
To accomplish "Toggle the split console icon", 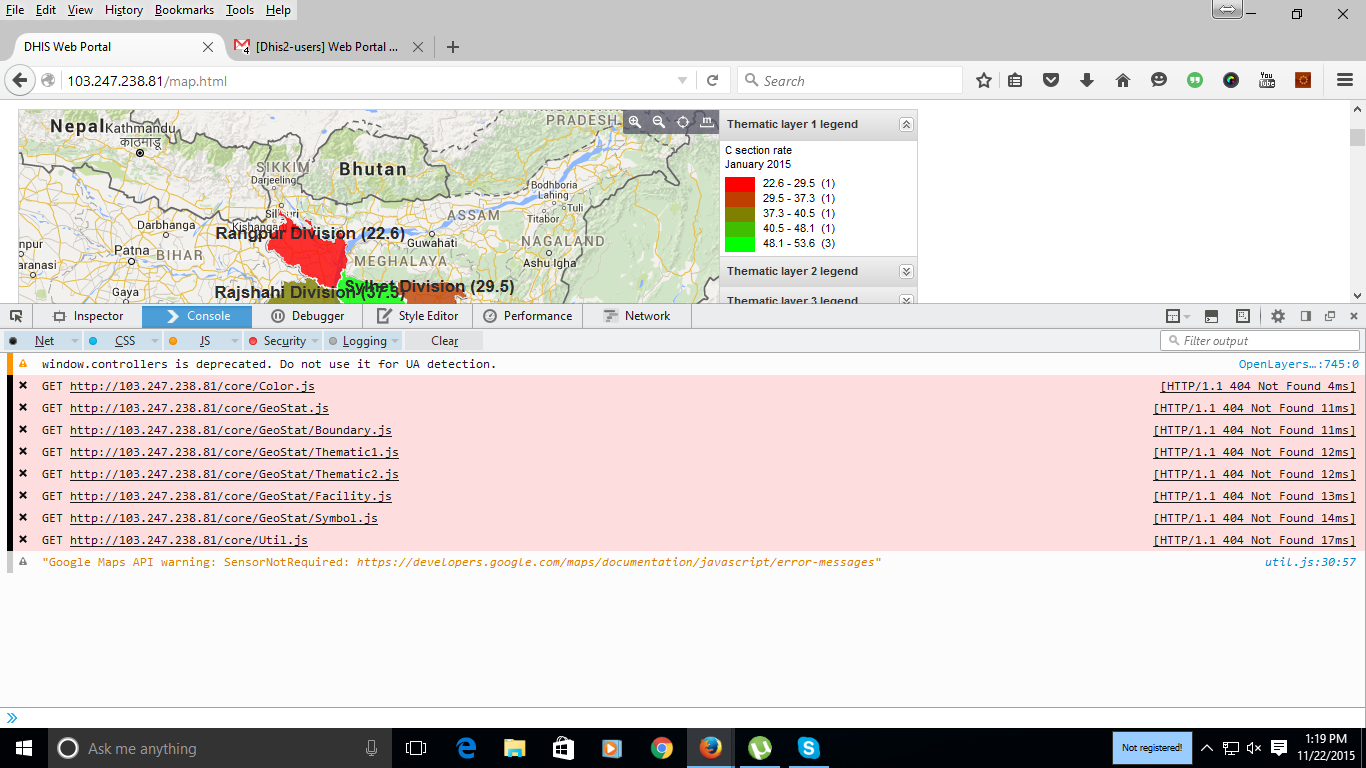I will click(x=1211, y=316).
